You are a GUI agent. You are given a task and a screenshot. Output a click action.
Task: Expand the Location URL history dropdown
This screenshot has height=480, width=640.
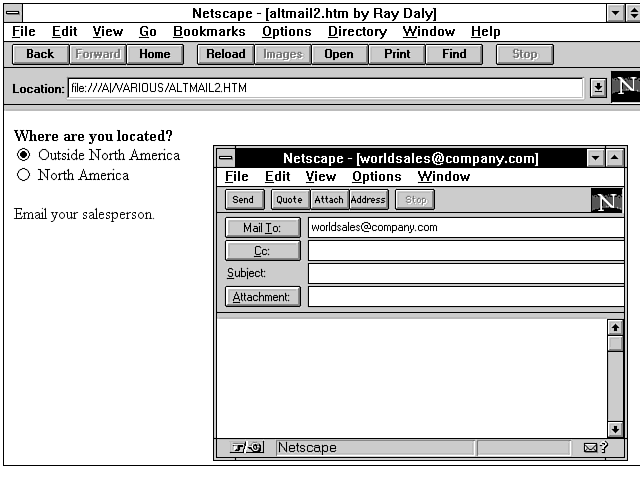[598, 88]
